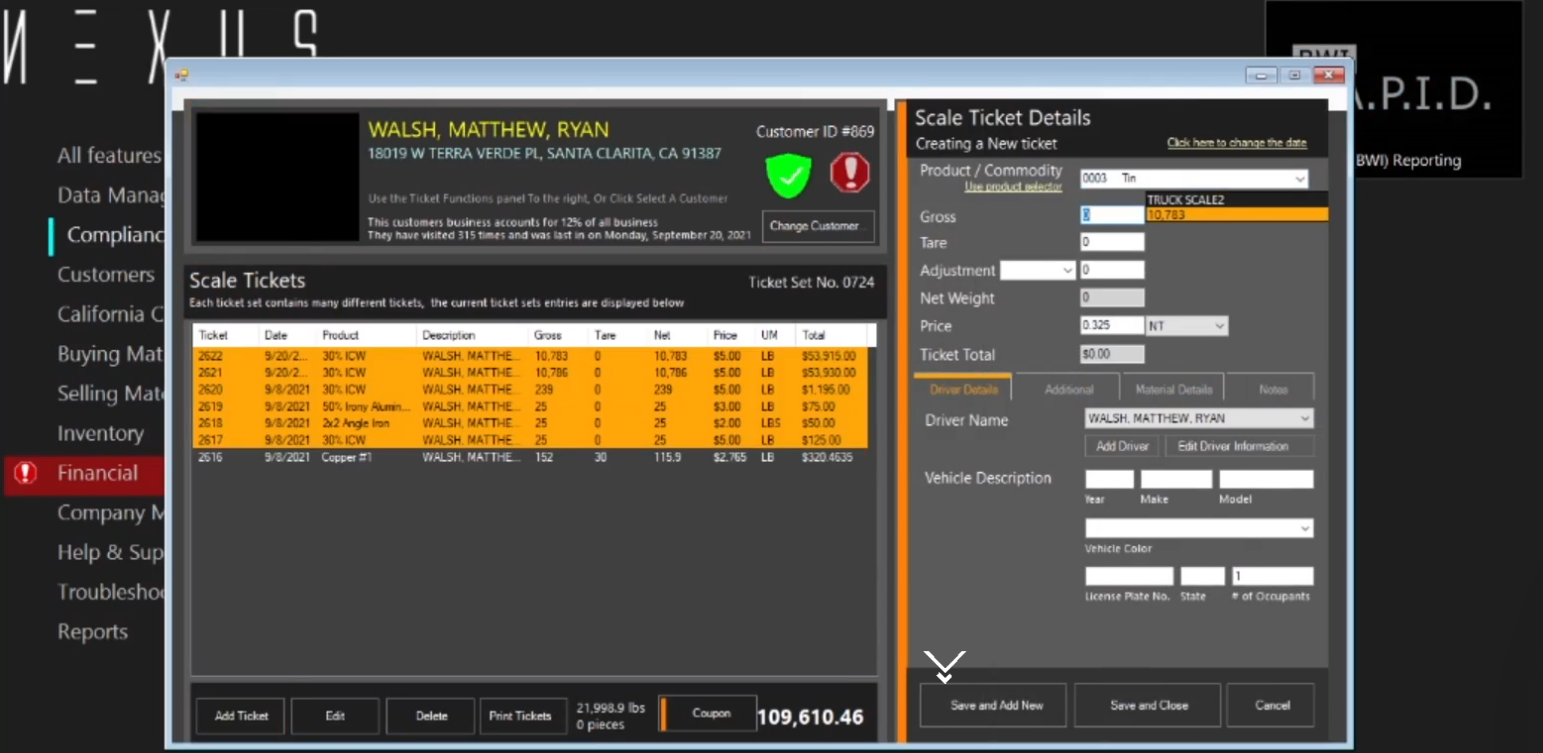Switch to the Additional tab
This screenshot has height=753, width=1543.
point(1068,389)
